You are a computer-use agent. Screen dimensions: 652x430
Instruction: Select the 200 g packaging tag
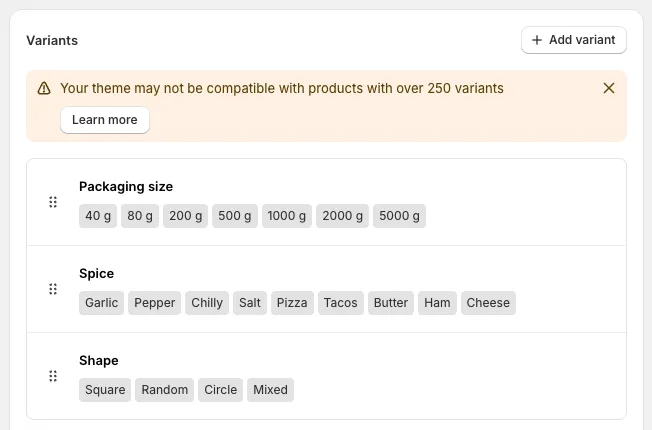coord(185,216)
